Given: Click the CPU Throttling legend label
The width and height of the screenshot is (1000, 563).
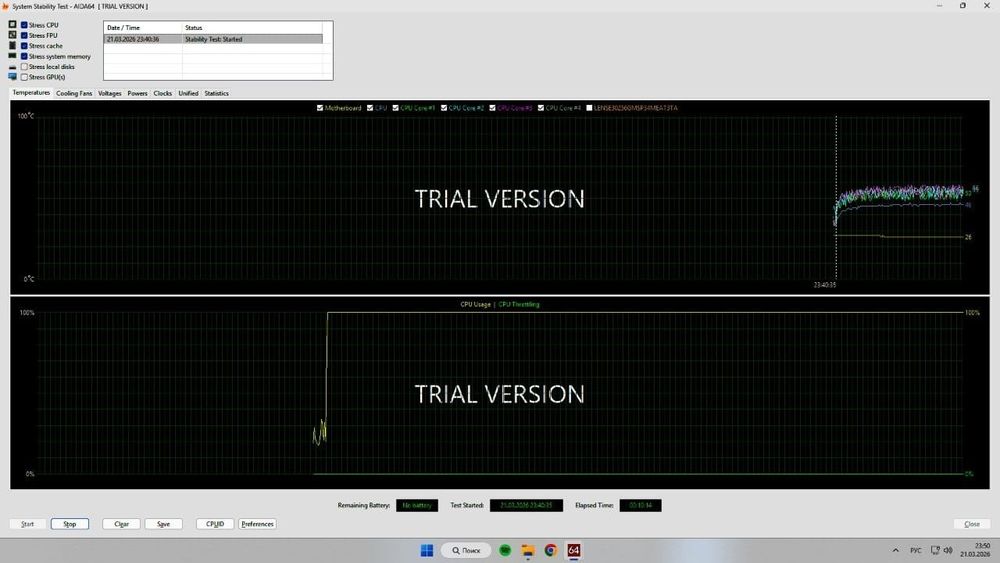Looking at the screenshot, I should [x=518, y=304].
